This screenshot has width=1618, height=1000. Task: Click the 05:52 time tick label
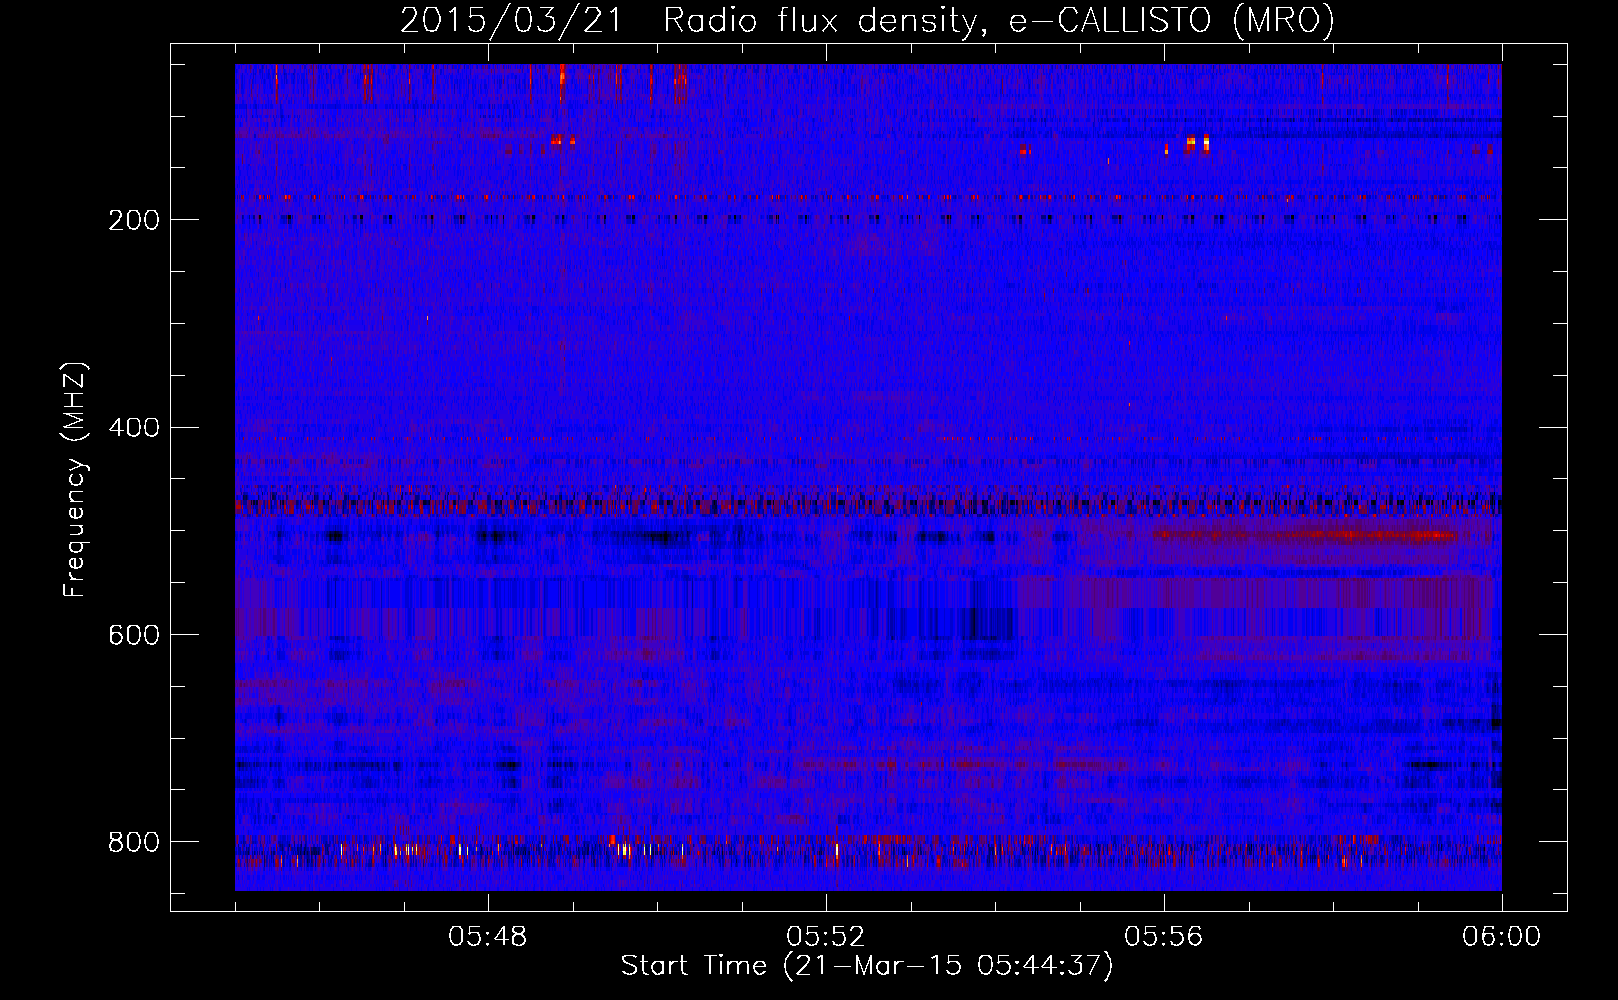pos(826,937)
